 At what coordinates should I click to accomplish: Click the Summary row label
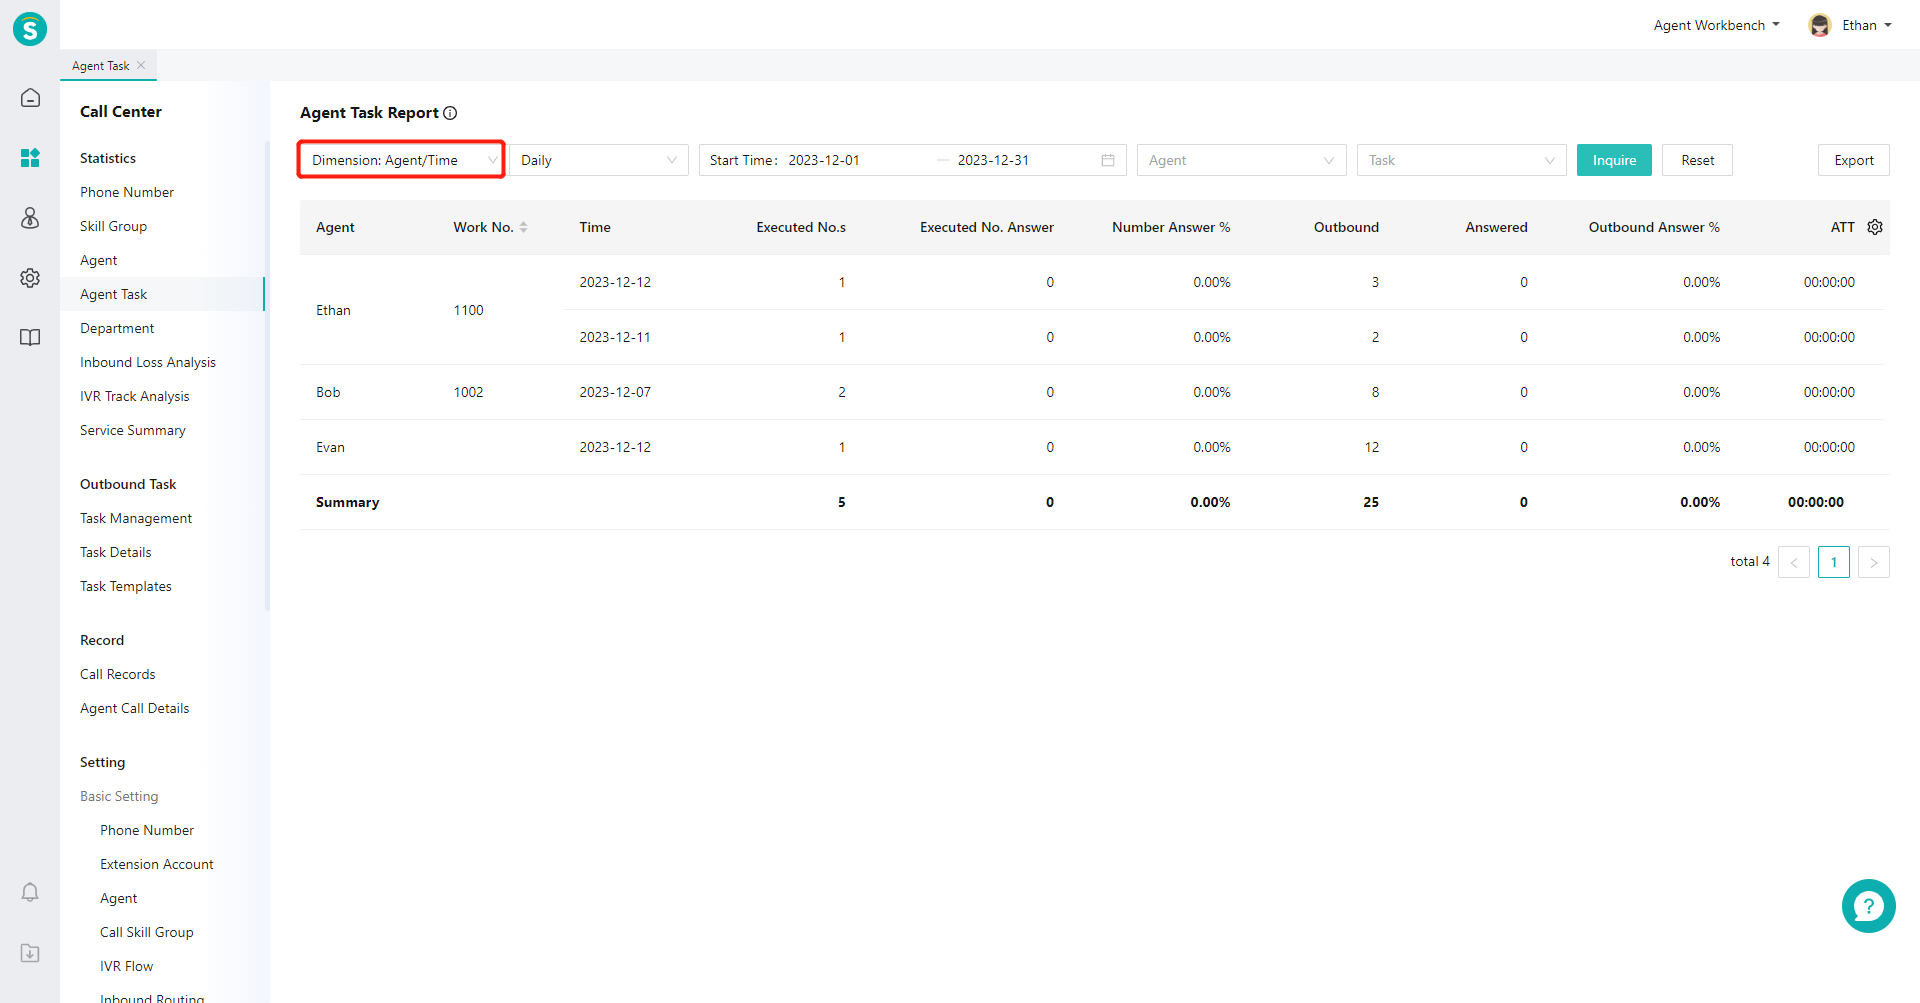[x=347, y=502]
